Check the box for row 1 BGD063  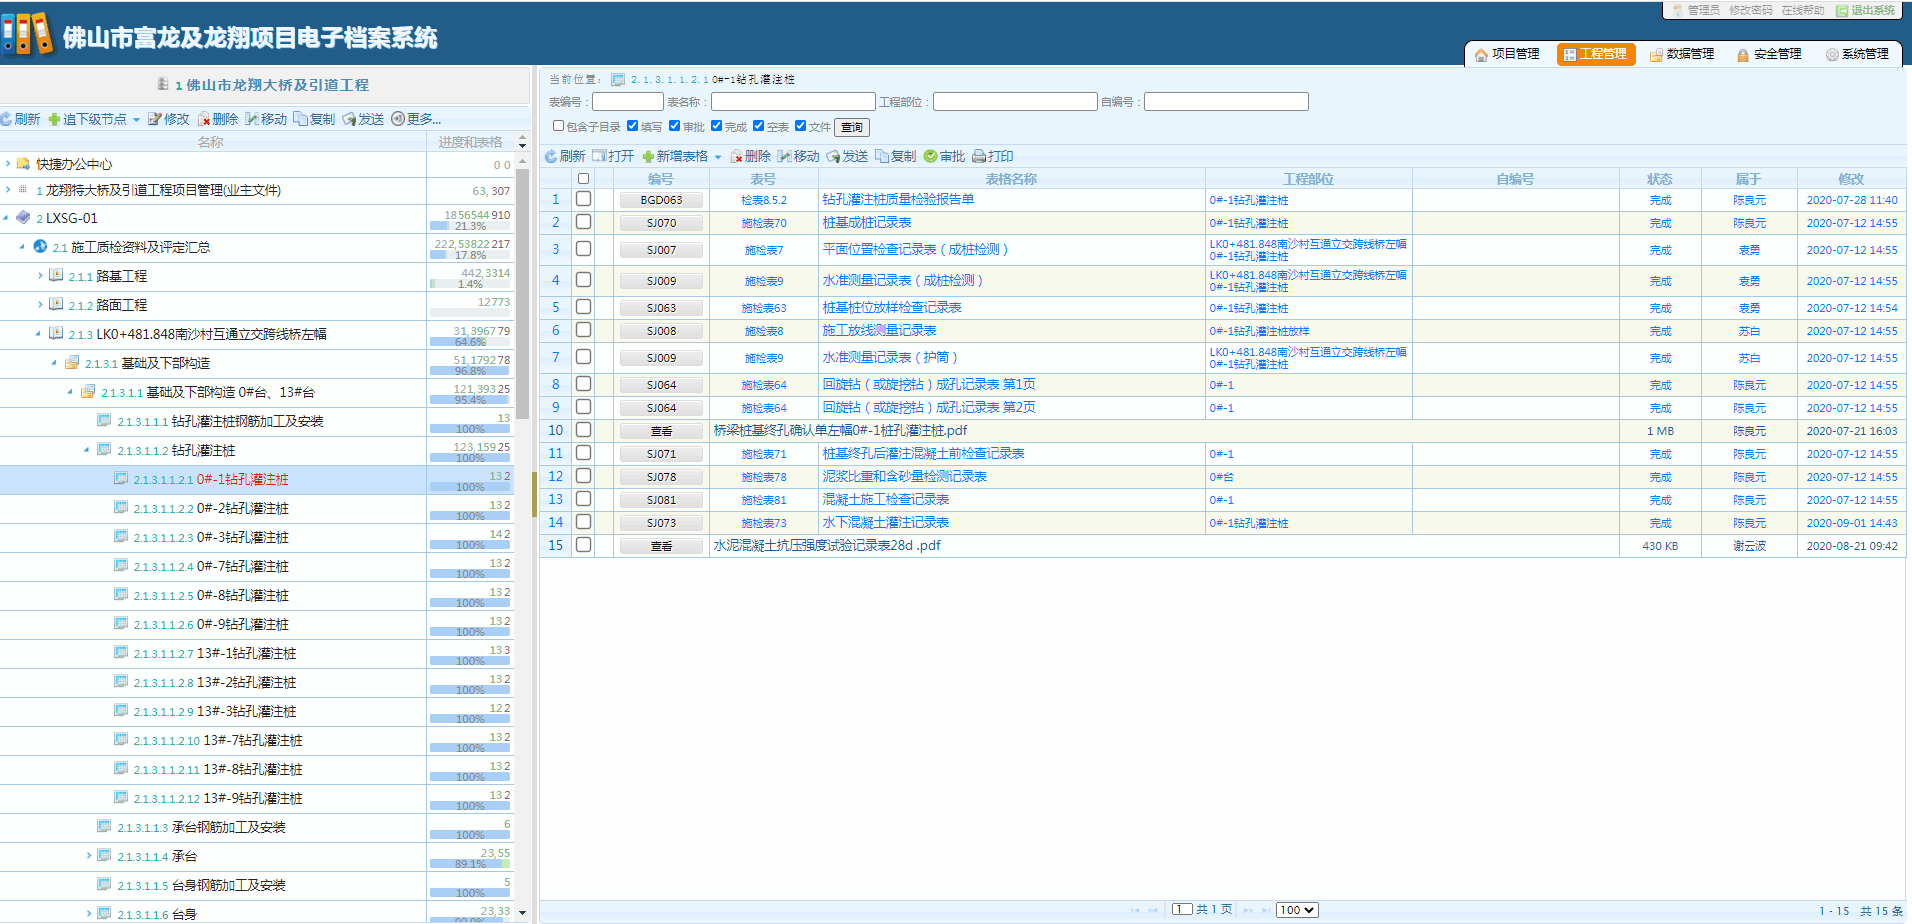pyautogui.click(x=583, y=199)
